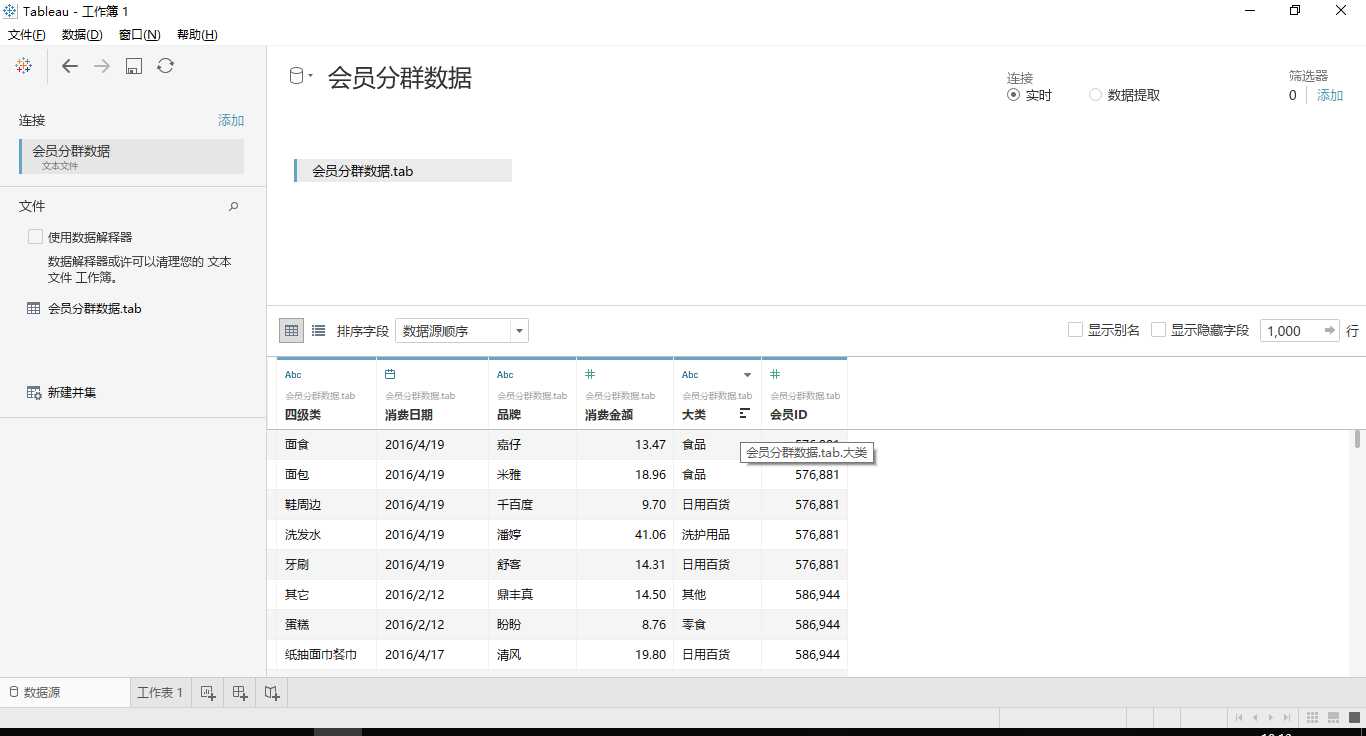The height and width of the screenshot is (736, 1366).
Task: Click the cell 洗发水 in 四级类 column
Action: point(327,535)
